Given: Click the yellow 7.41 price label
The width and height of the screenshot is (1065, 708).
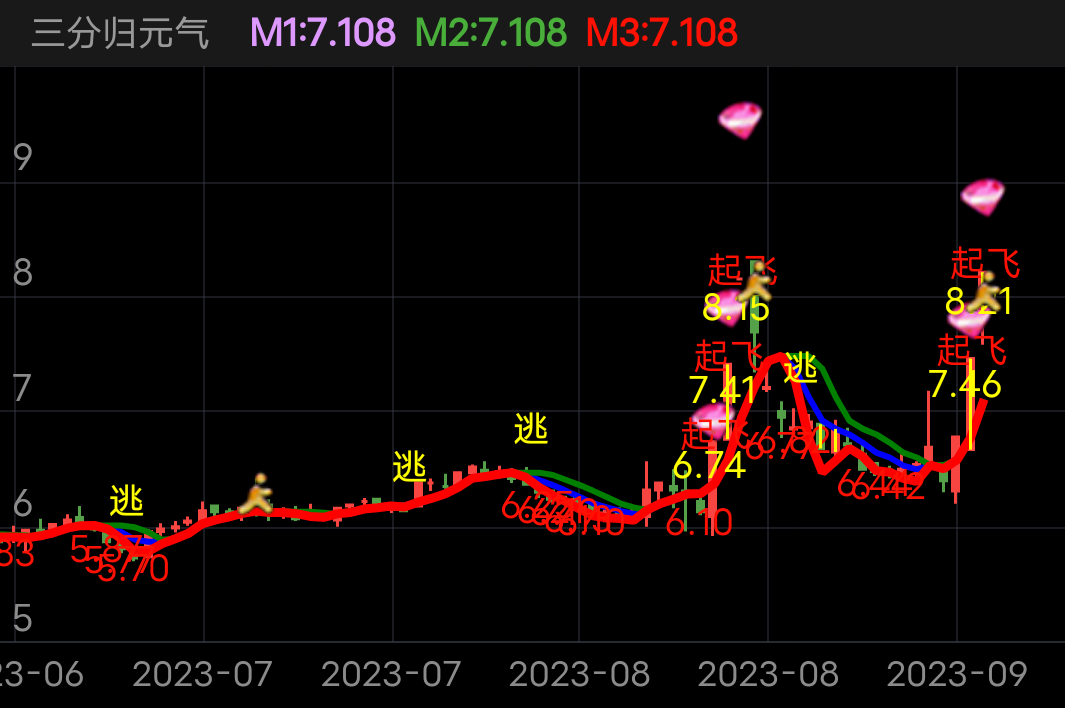Looking at the screenshot, I should (722, 390).
